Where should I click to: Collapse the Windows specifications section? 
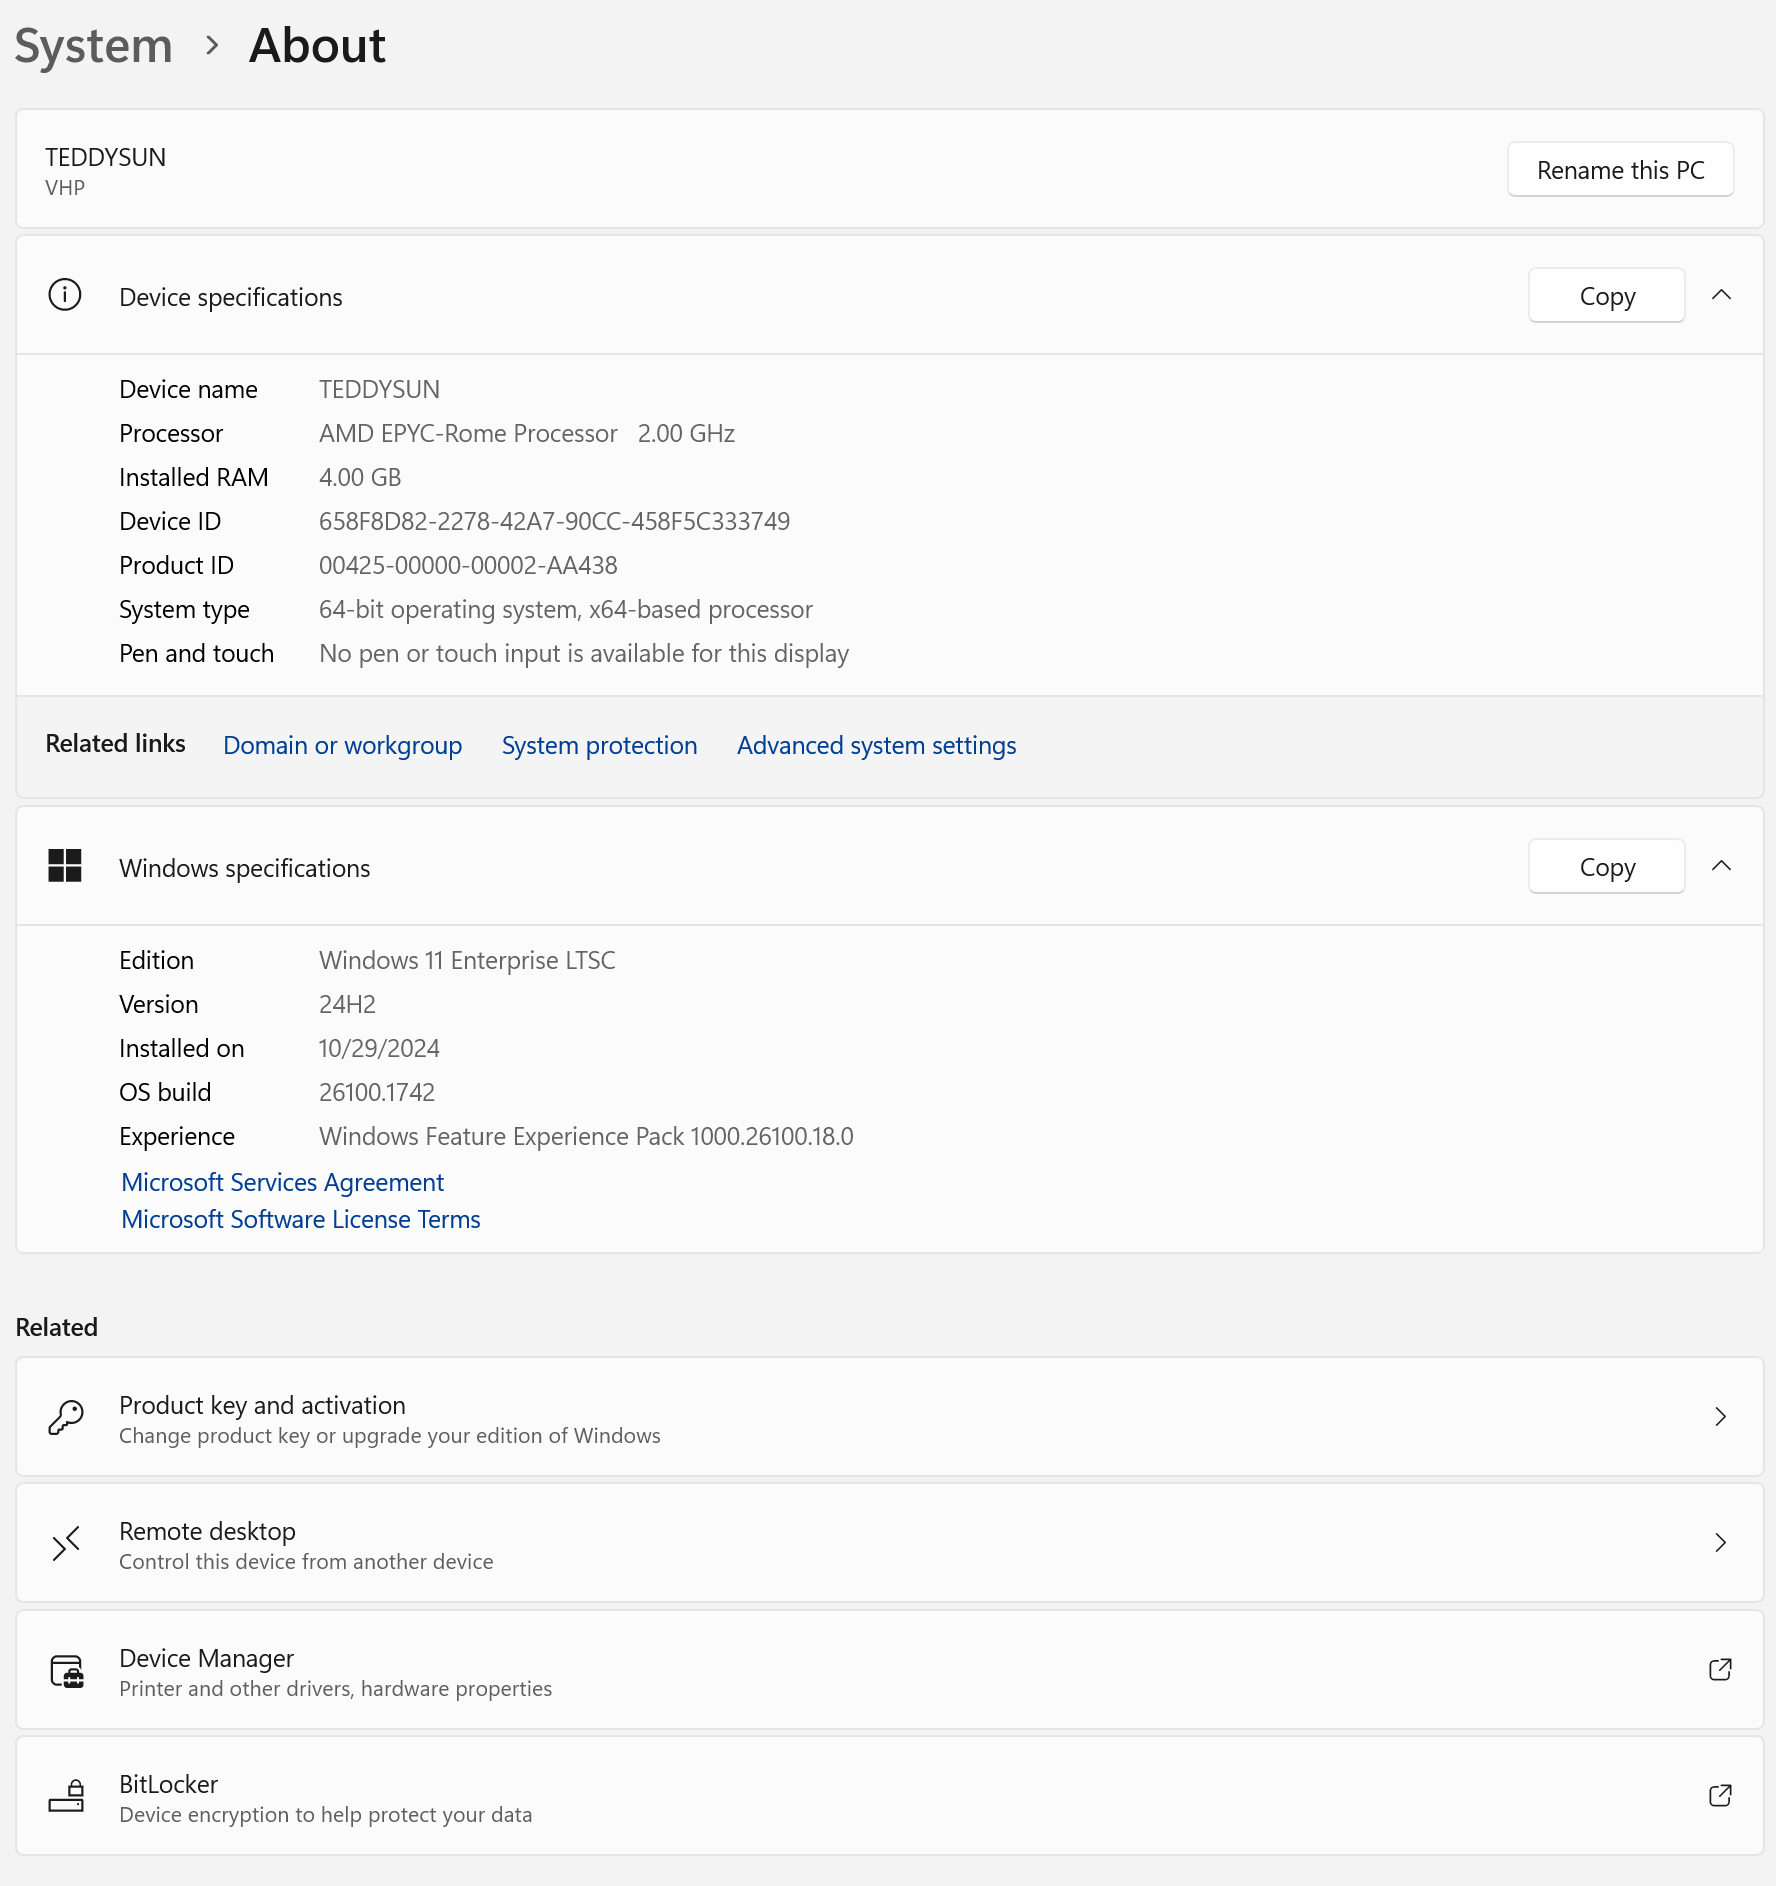point(1721,866)
